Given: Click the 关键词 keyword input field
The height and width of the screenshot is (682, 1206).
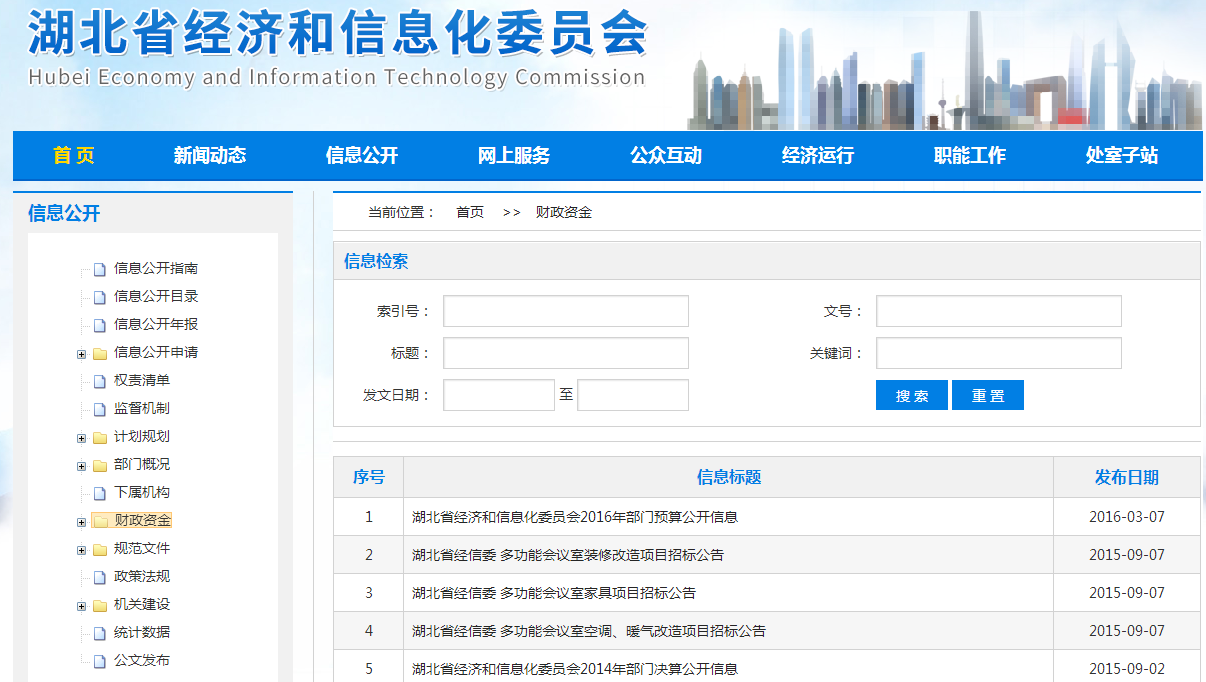Looking at the screenshot, I should point(998,353).
